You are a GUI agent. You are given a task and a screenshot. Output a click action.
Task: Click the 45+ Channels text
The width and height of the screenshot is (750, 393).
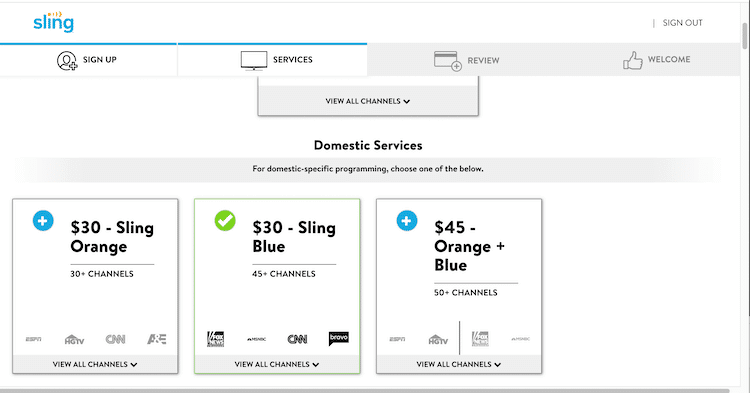pos(284,274)
